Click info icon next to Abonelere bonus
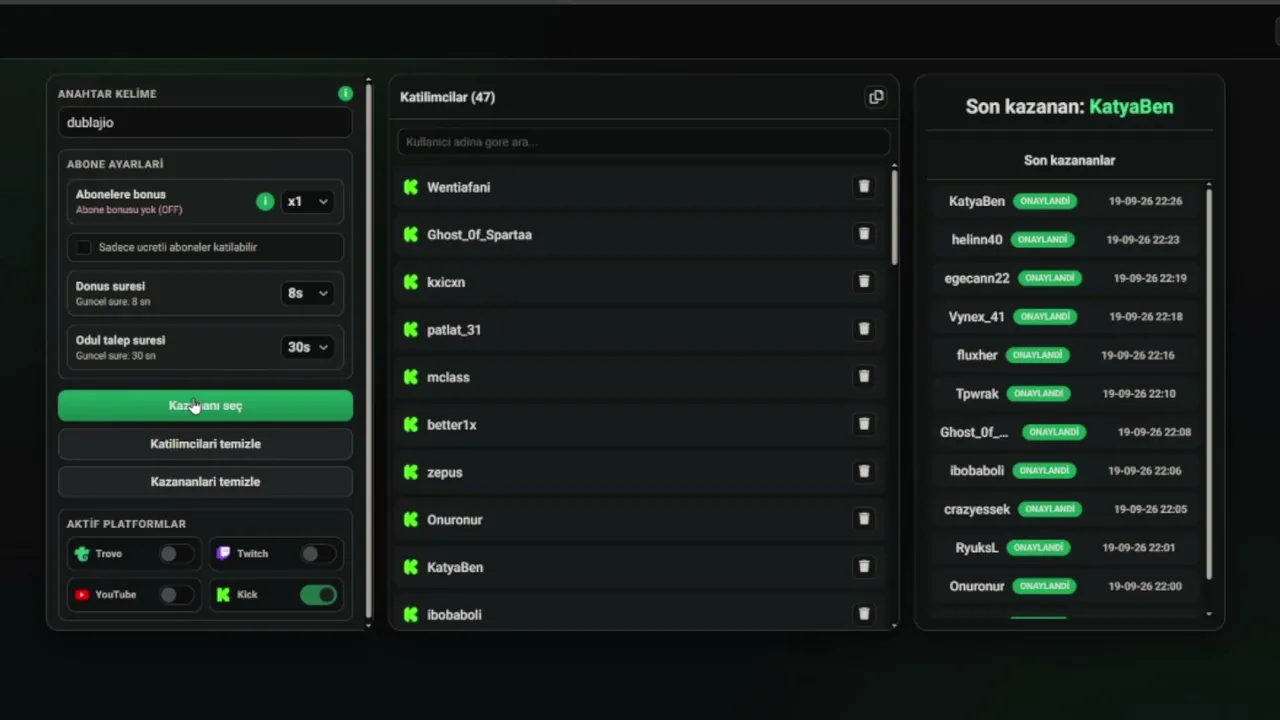This screenshot has width=1280, height=720. [265, 201]
